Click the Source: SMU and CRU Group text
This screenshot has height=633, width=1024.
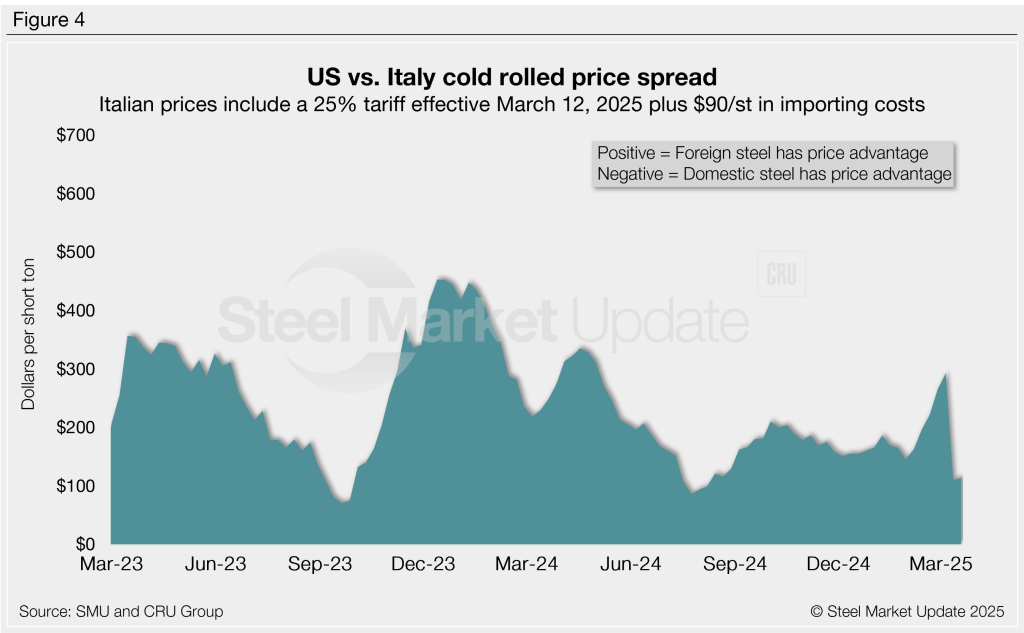click(x=121, y=611)
